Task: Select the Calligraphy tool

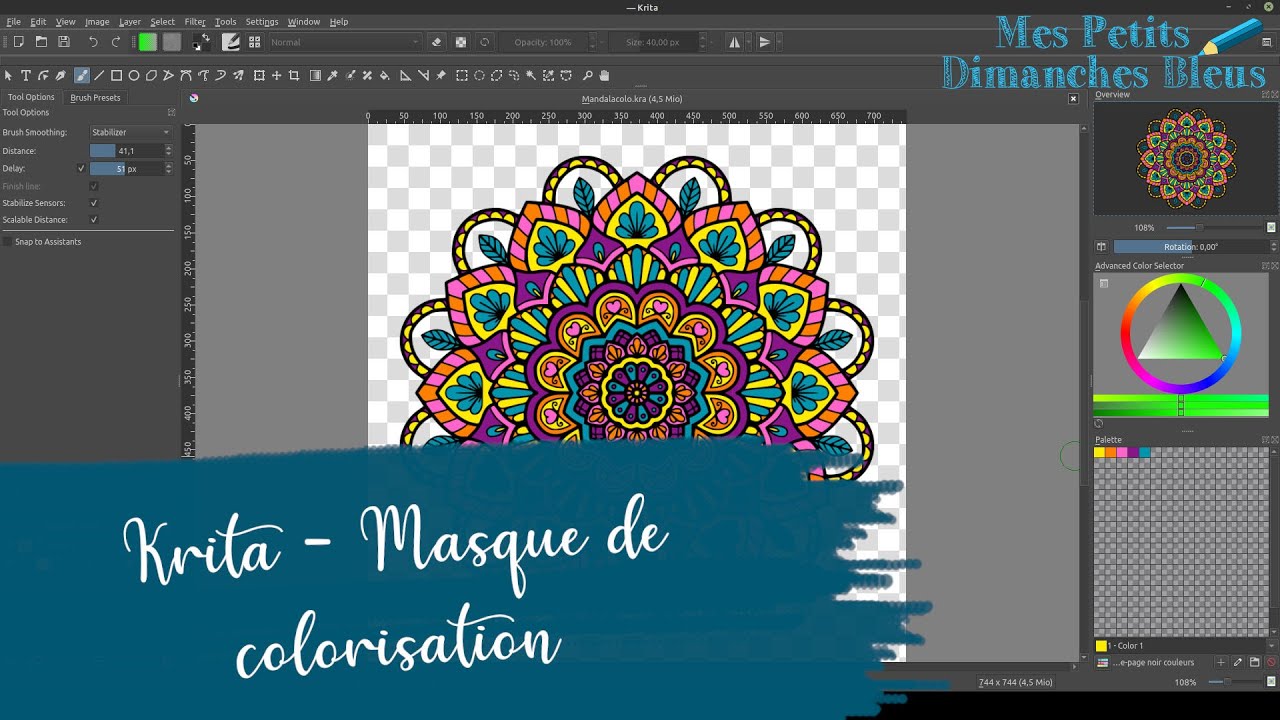Action: pyautogui.click(x=60, y=75)
